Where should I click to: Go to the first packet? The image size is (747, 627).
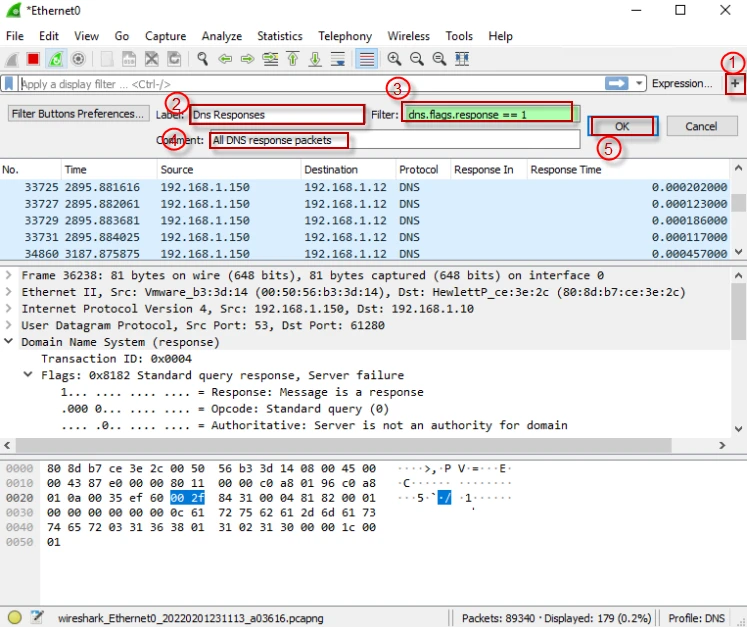(293, 59)
